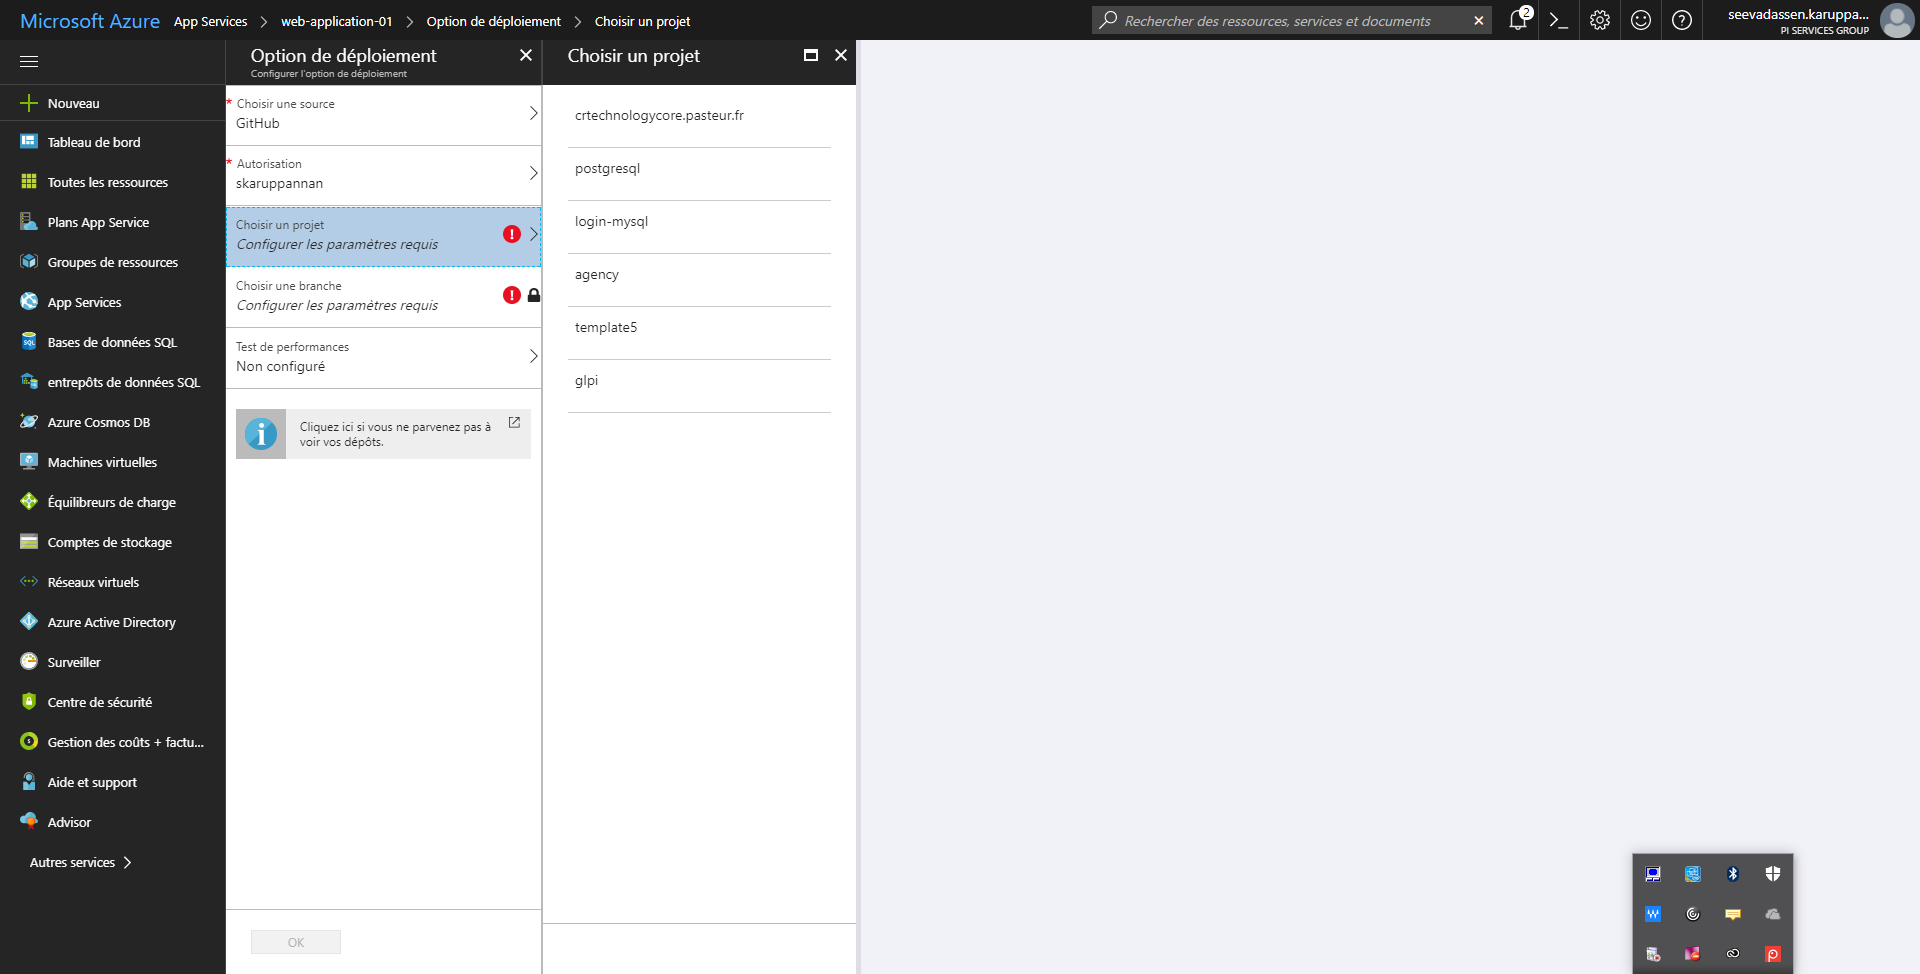Viewport: 1920px width, 974px height.
Task: Click the Advisor cloud icon
Action: tap(29, 821)
